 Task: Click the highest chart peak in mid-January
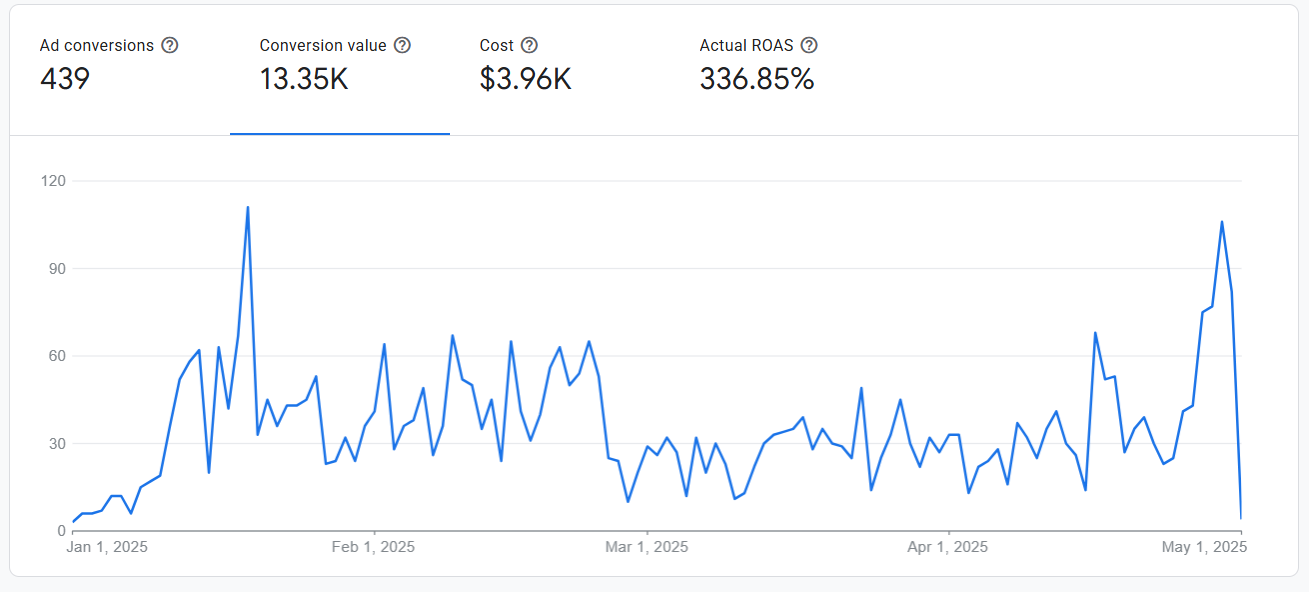pos(247,208)
